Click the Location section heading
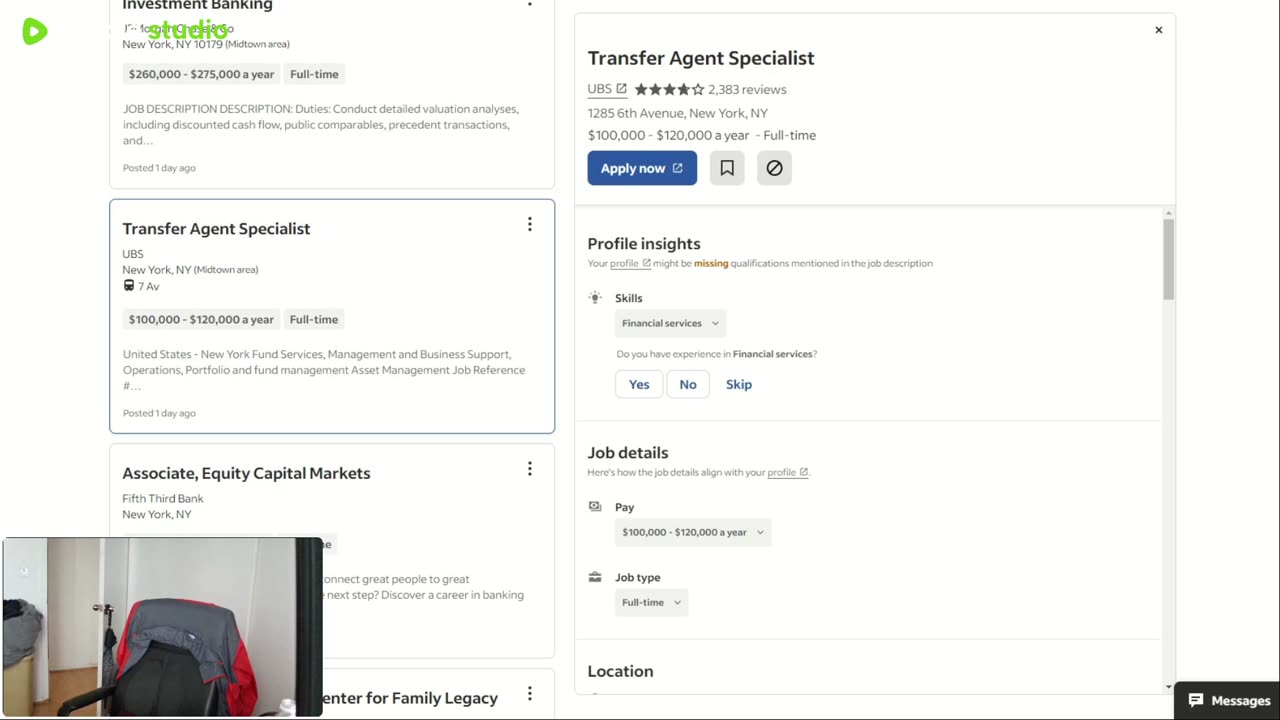The image size is (1280, 720). click(620, 671)
